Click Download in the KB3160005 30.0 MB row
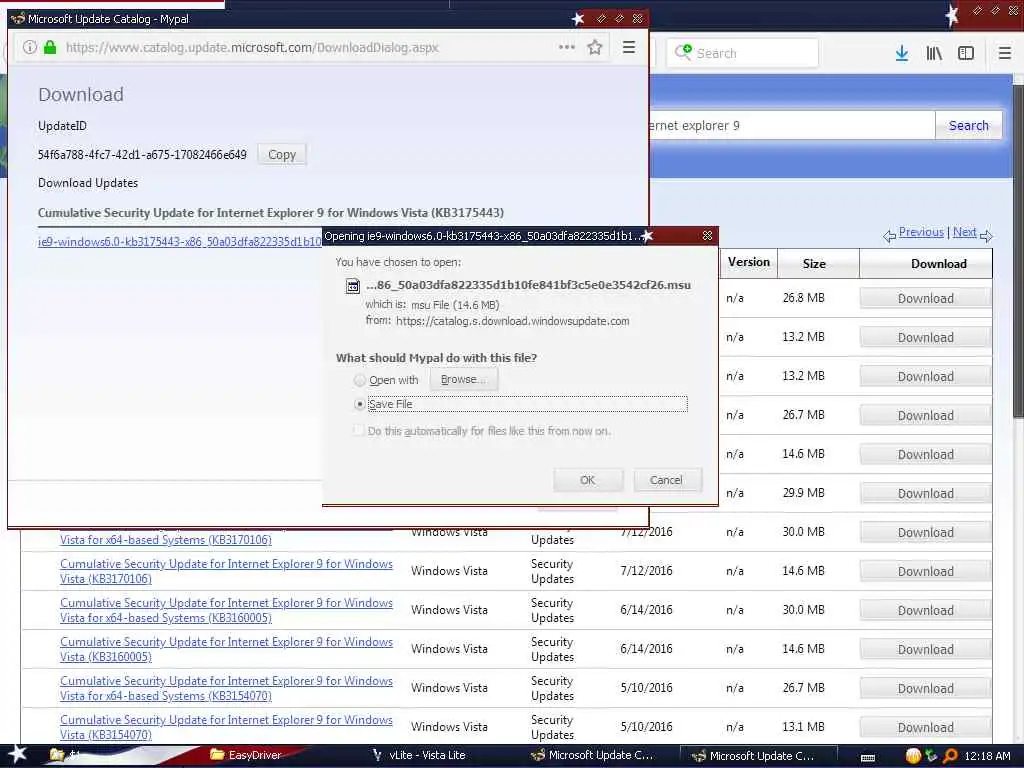The image size is (1024, 768). pos(925,611)
